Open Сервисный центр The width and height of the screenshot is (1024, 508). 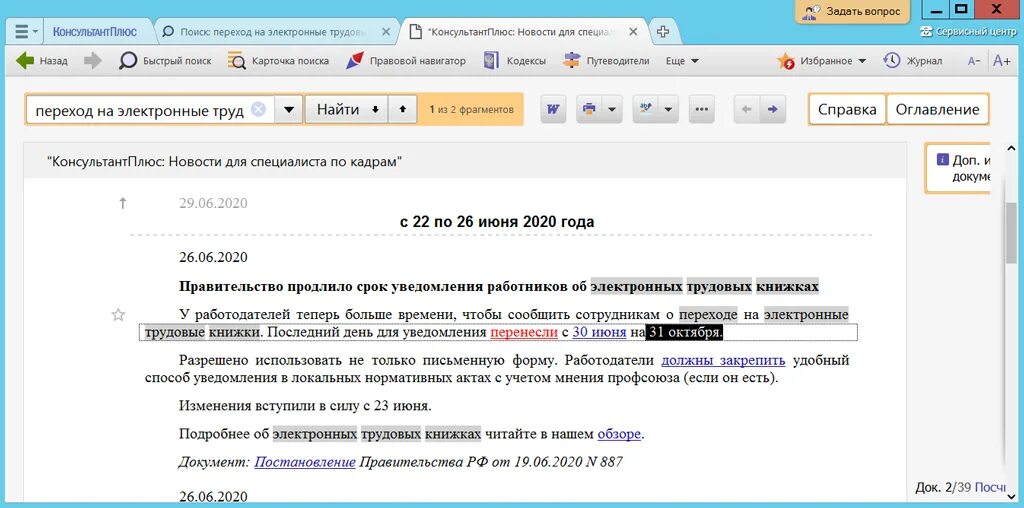click(x=968, y=31)
